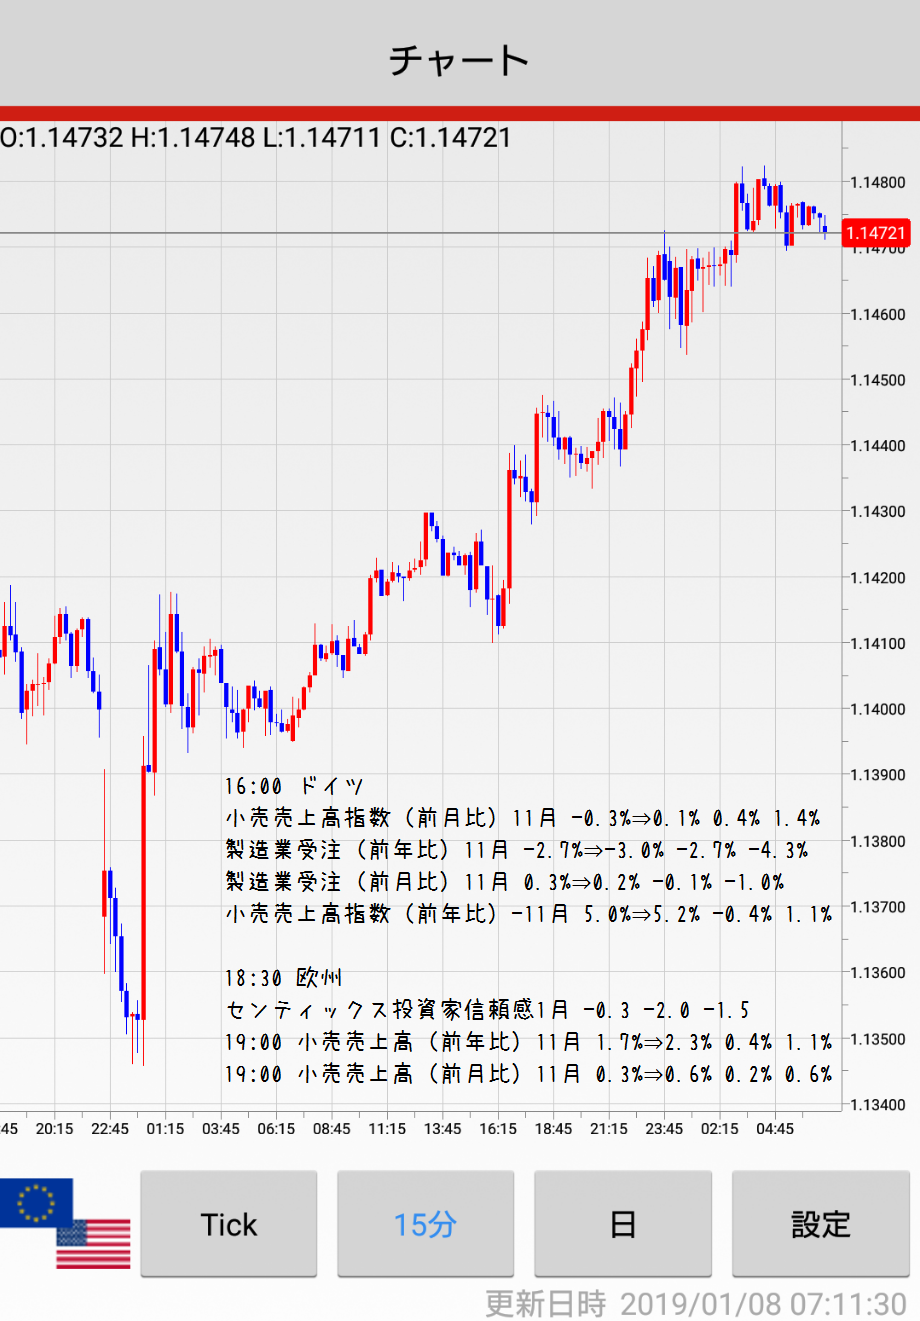
Task: Click the 13:45 time axis label
Action: (442, 1129)
